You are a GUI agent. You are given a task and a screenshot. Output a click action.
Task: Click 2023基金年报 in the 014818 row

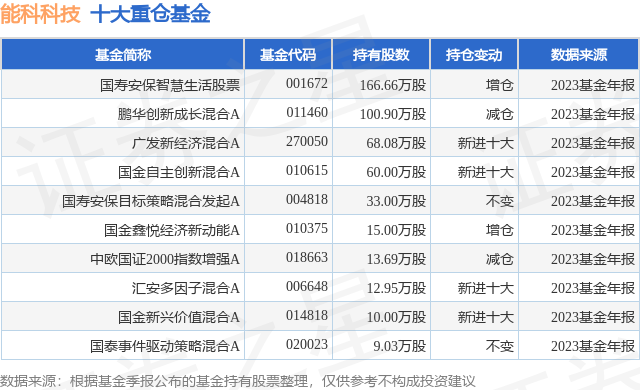tap(593, 317)
